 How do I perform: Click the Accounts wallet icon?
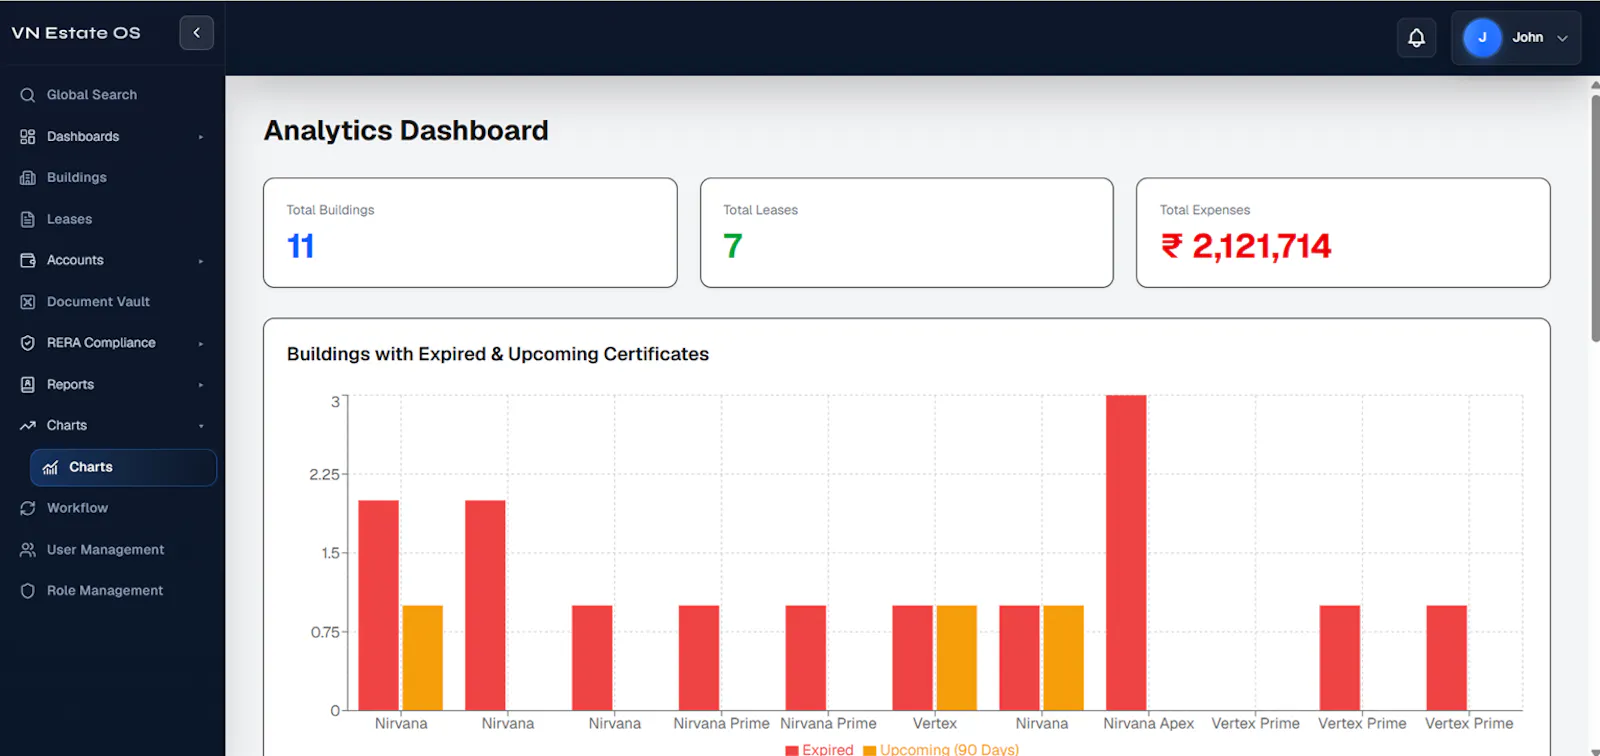28,260
